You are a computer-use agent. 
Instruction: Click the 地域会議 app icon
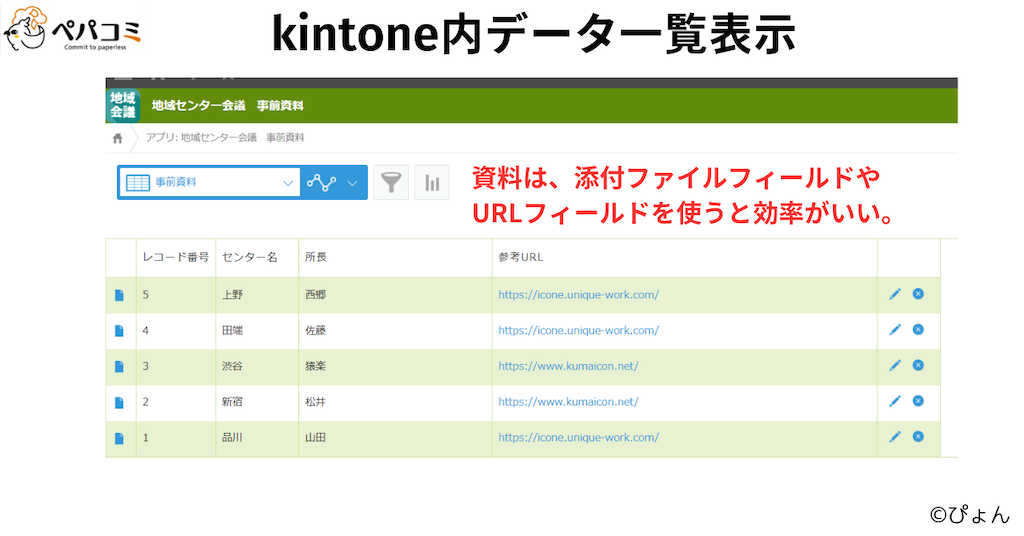tap(123, 105)
